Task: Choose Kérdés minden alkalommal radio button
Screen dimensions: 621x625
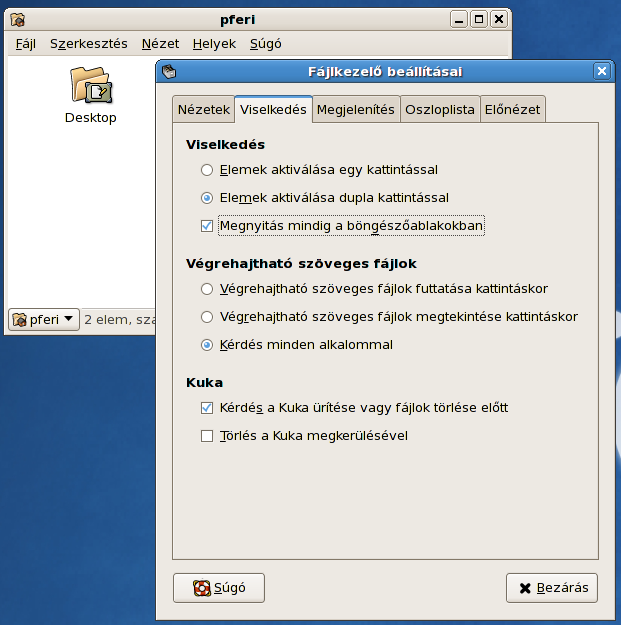Action: pyautogui.click(x=207, y=345)
